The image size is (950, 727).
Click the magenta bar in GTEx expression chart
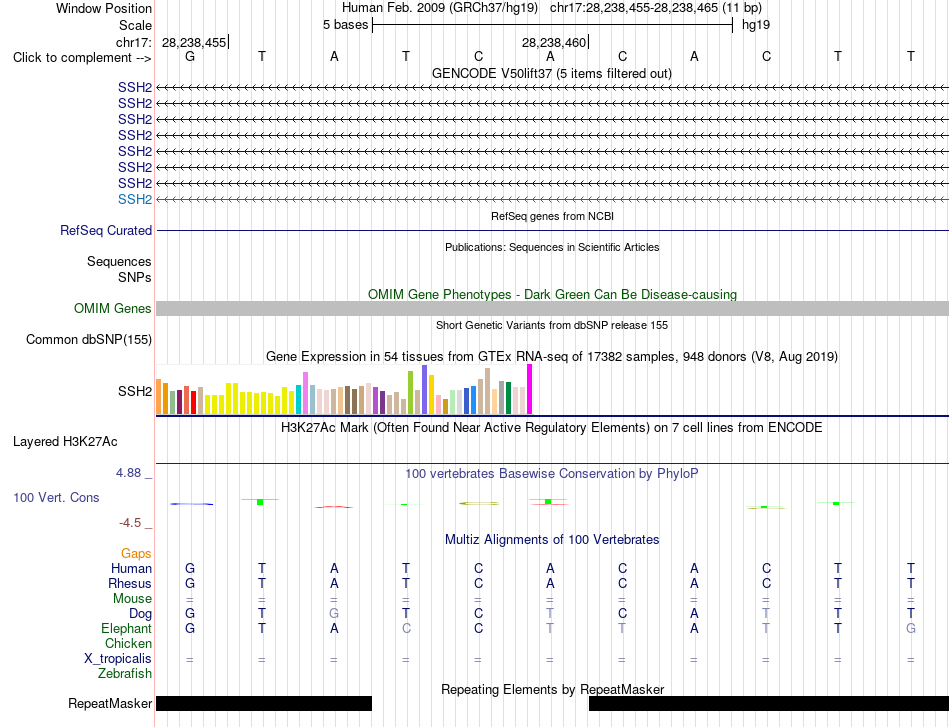click(530, 389)
